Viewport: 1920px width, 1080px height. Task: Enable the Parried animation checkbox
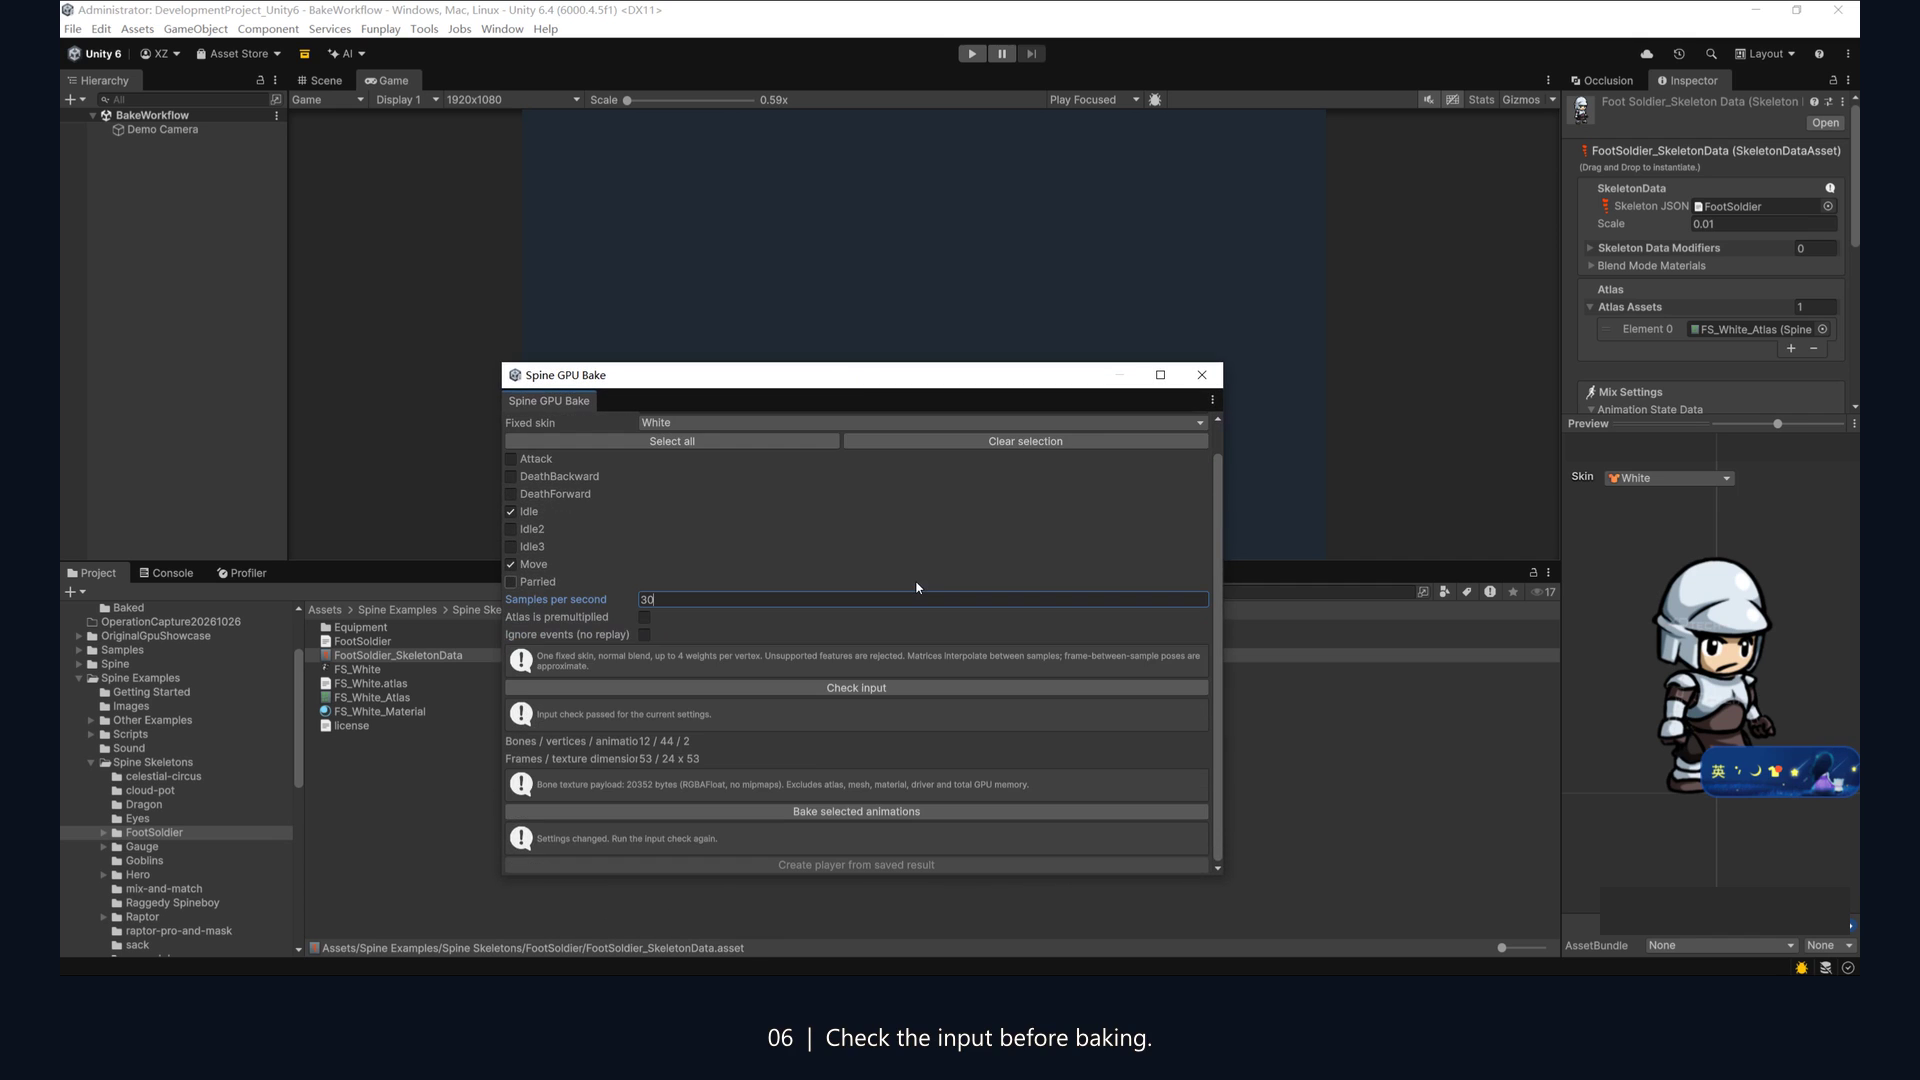[511, 582]
